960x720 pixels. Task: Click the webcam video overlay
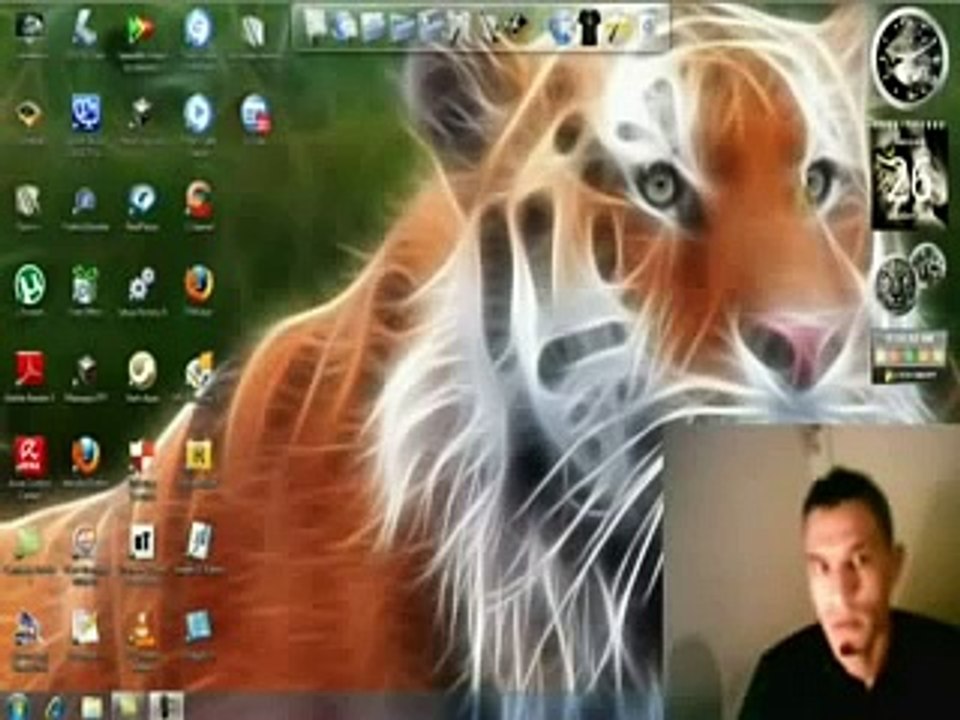(x=811, y=573)
